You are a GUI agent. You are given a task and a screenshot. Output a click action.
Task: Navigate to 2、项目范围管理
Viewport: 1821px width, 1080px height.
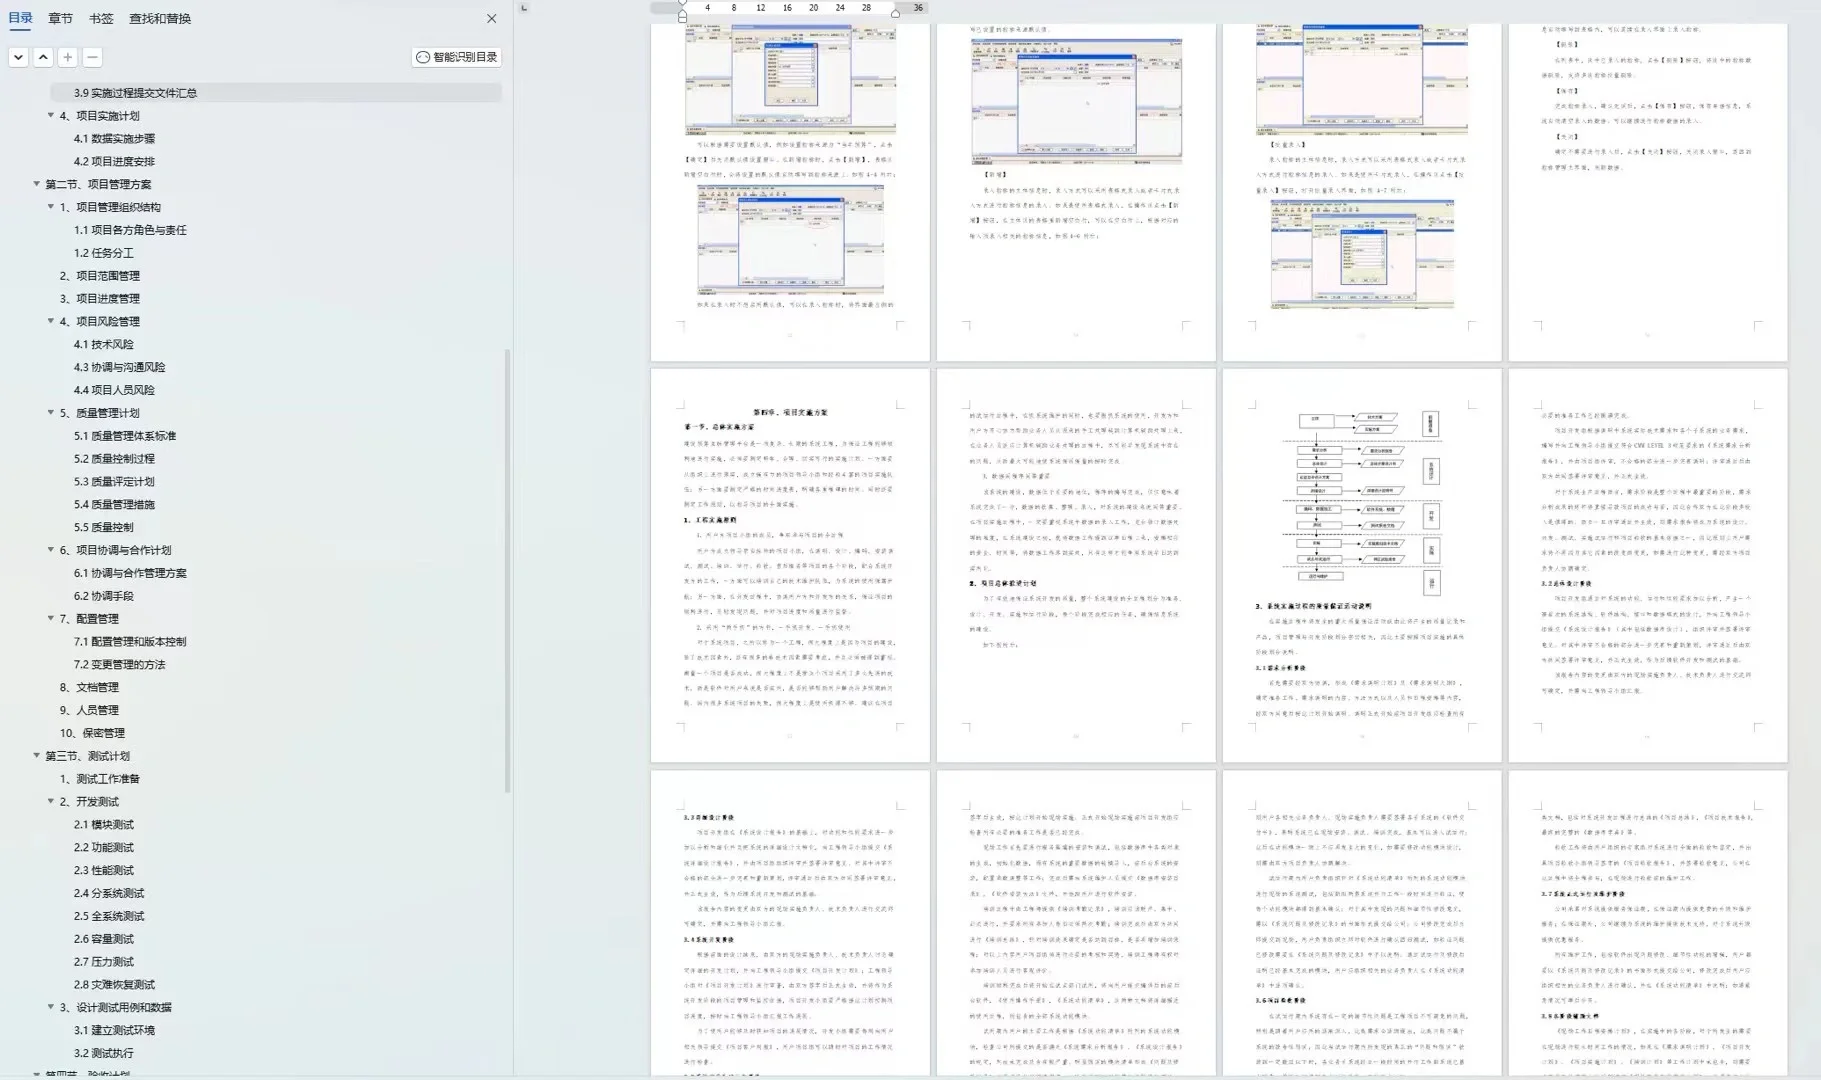pos(99,276)
